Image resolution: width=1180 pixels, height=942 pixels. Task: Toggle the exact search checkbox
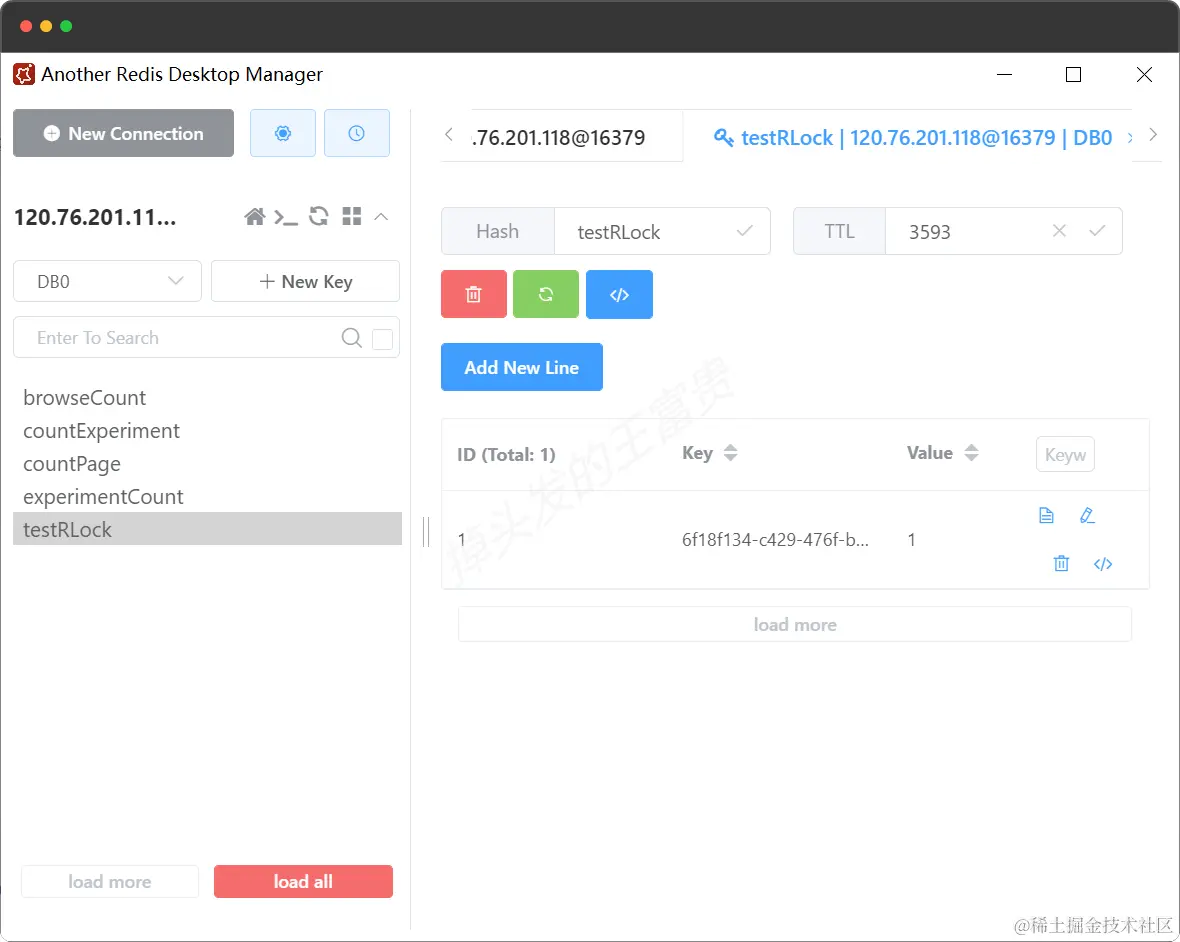(382, 339)
